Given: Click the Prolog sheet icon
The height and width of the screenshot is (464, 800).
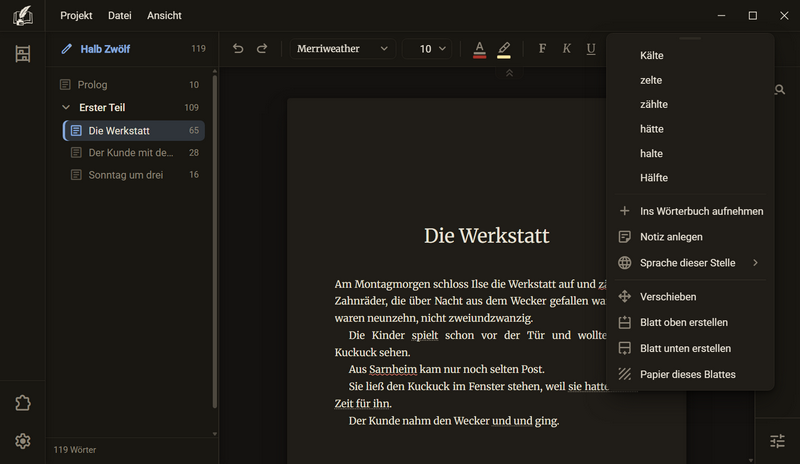Looking at the screenshot, I should coord(65,85).
